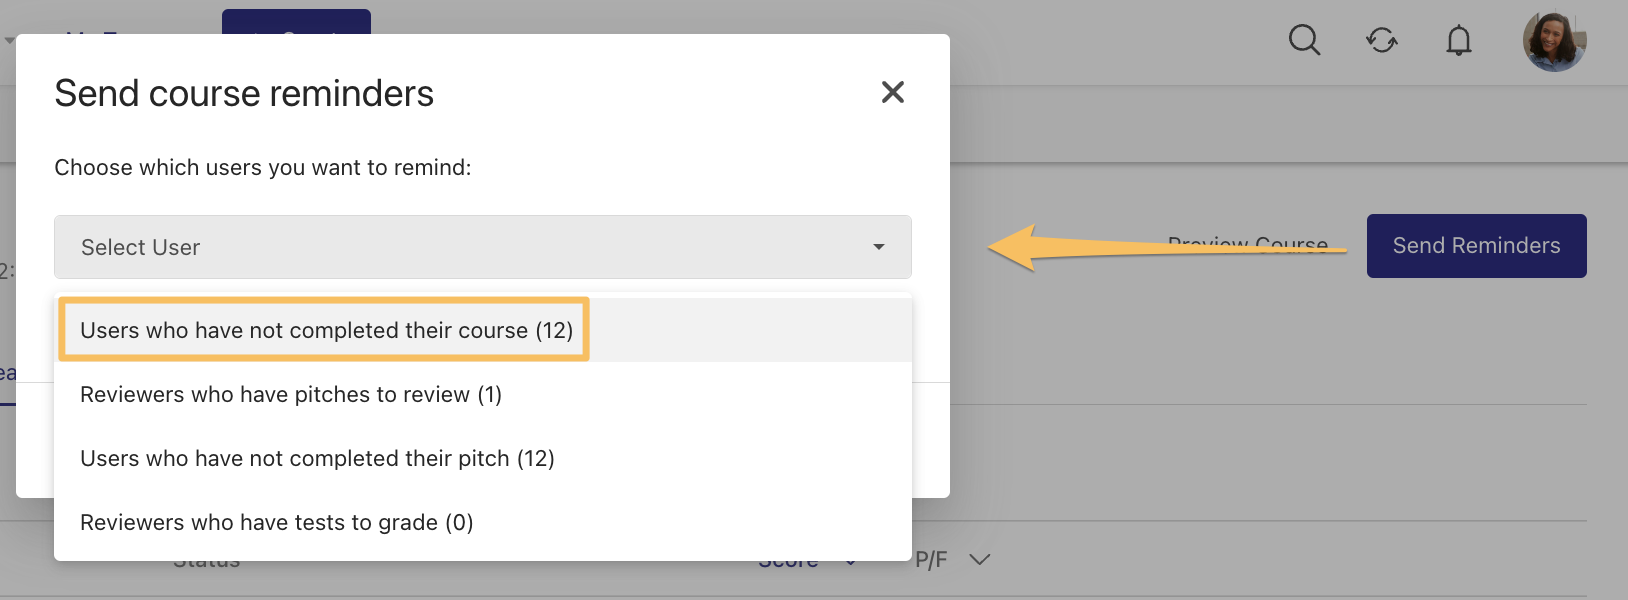The image size is (1628, 600).
Task: Click the P/F column header label
Action: tap(931, 560)
